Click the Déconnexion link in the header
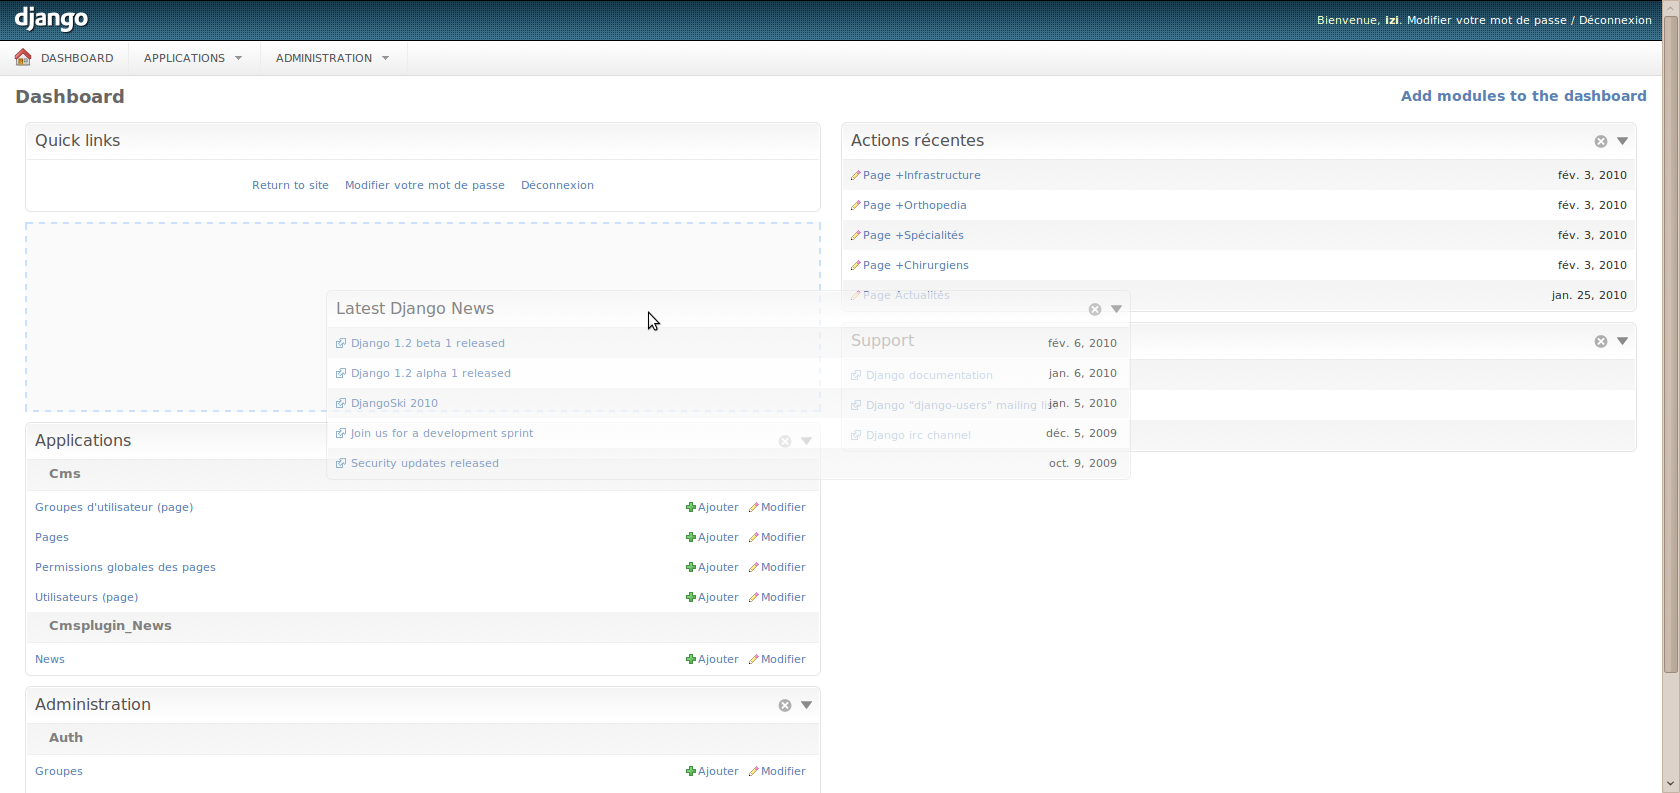Screen dimensions: 1680x793 coord(1615,20)
